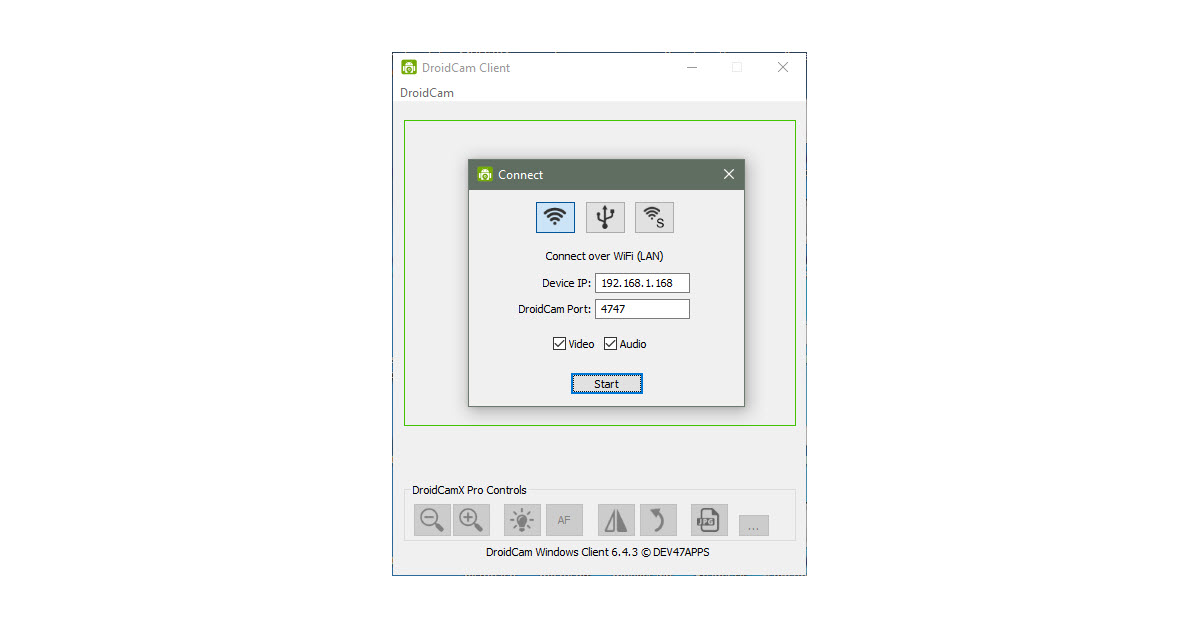Minimize the DroidCam Client window

point(691,68)
